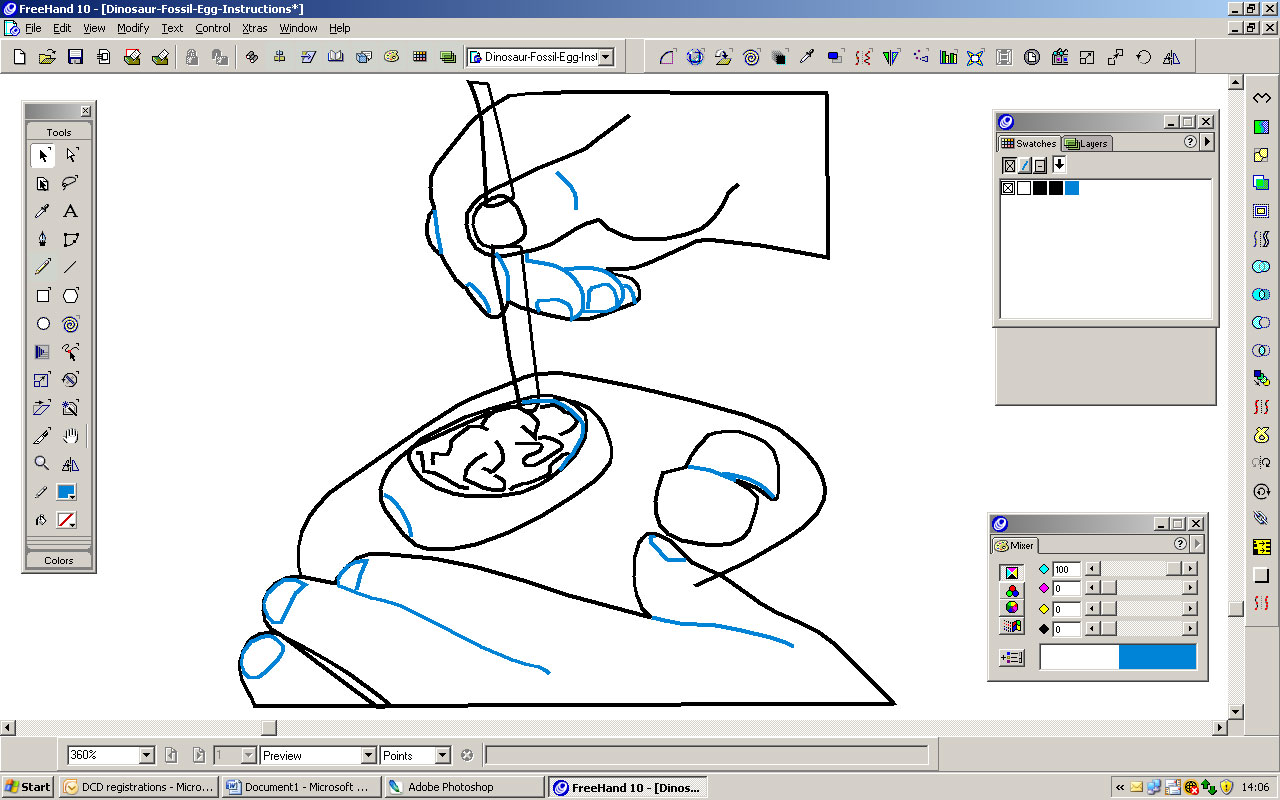Screen dimensions: 1280x800
Task: Click the Save floppy disk icon
Action: (x=75, y=57)
